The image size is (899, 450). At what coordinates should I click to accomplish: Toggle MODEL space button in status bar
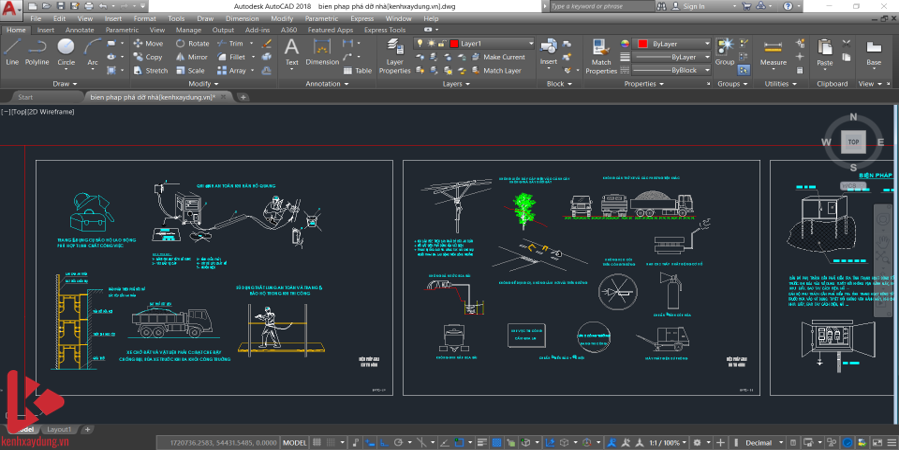coord(295,442)
